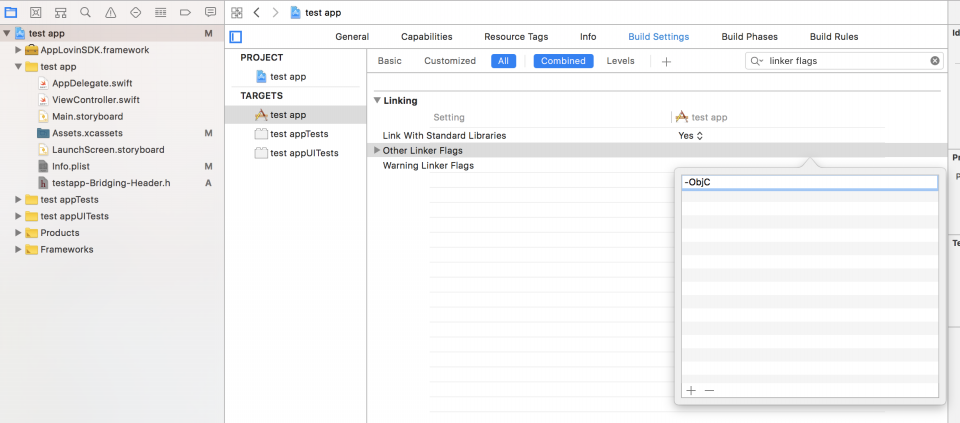
Task: Open the Breakpoint navigator icon
Action: coord(186,12)
